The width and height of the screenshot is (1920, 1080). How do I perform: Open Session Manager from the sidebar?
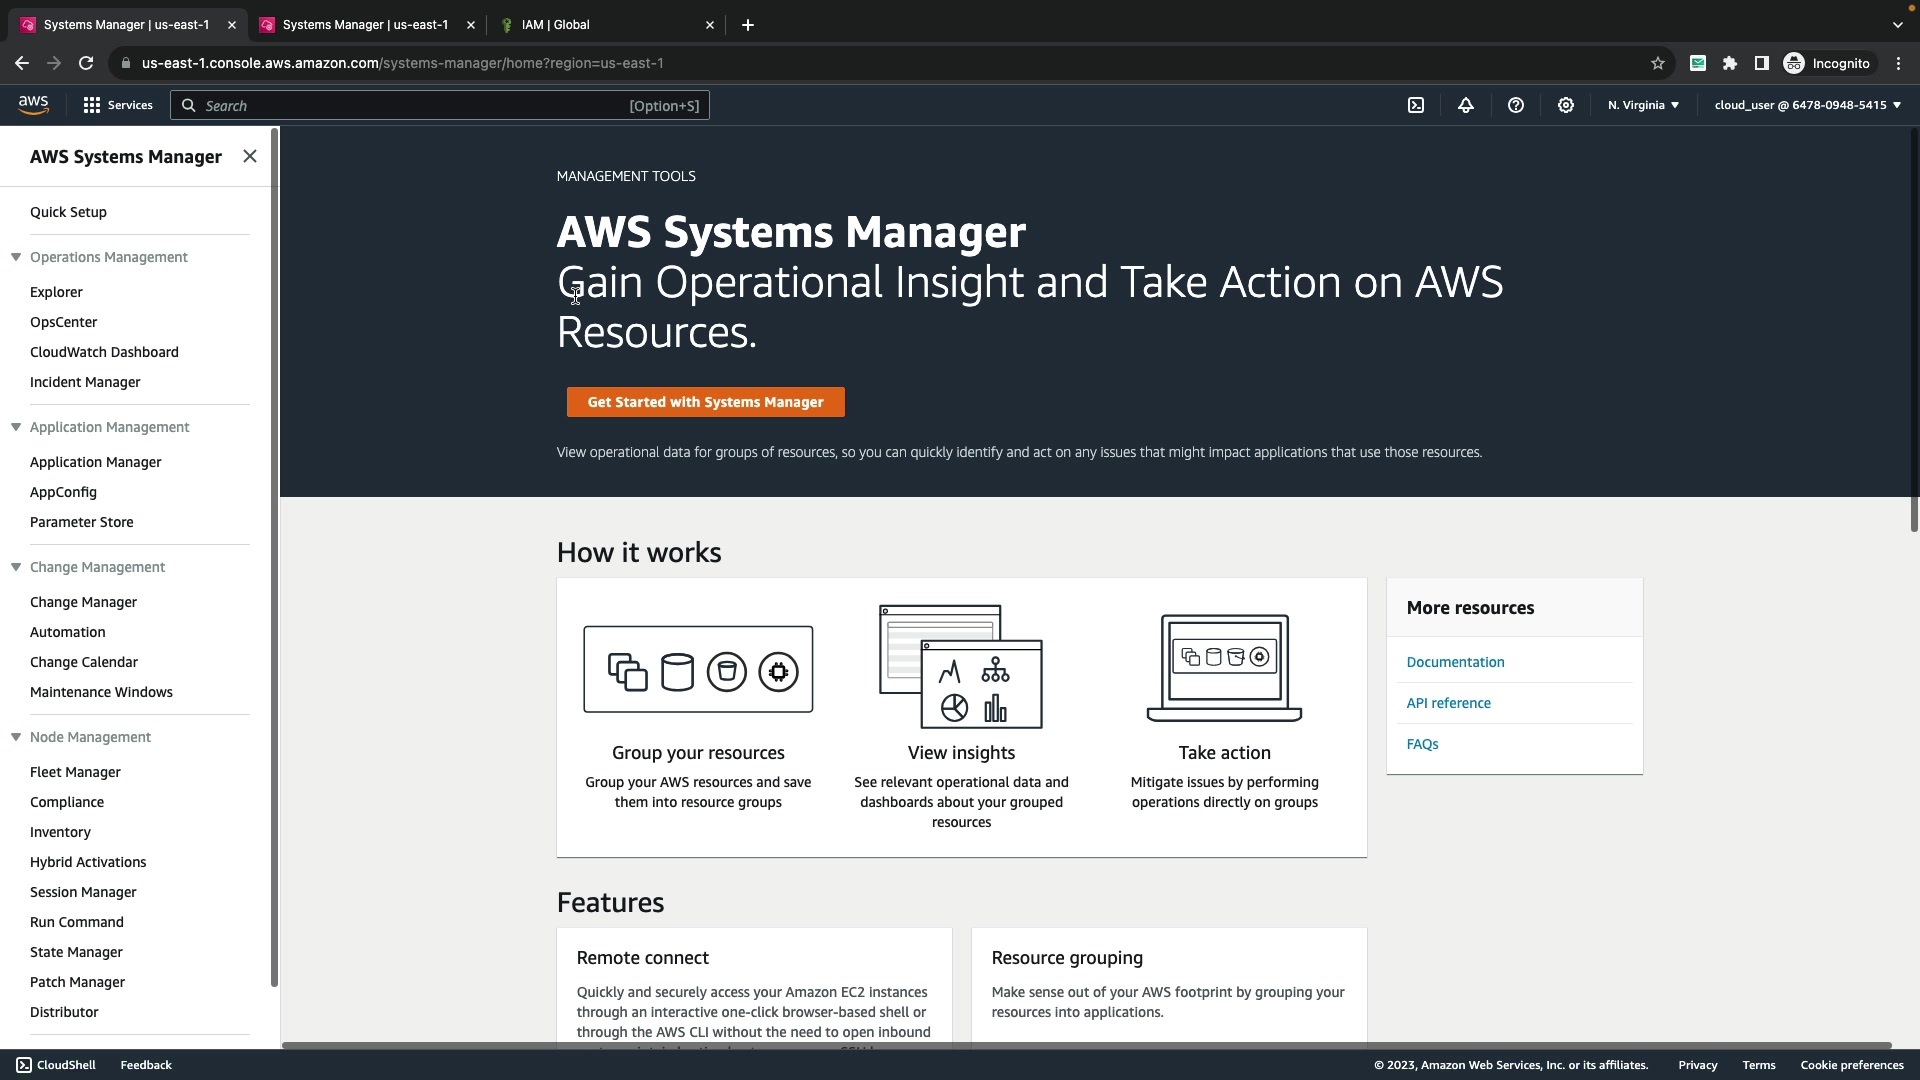[x=83, y=892]
